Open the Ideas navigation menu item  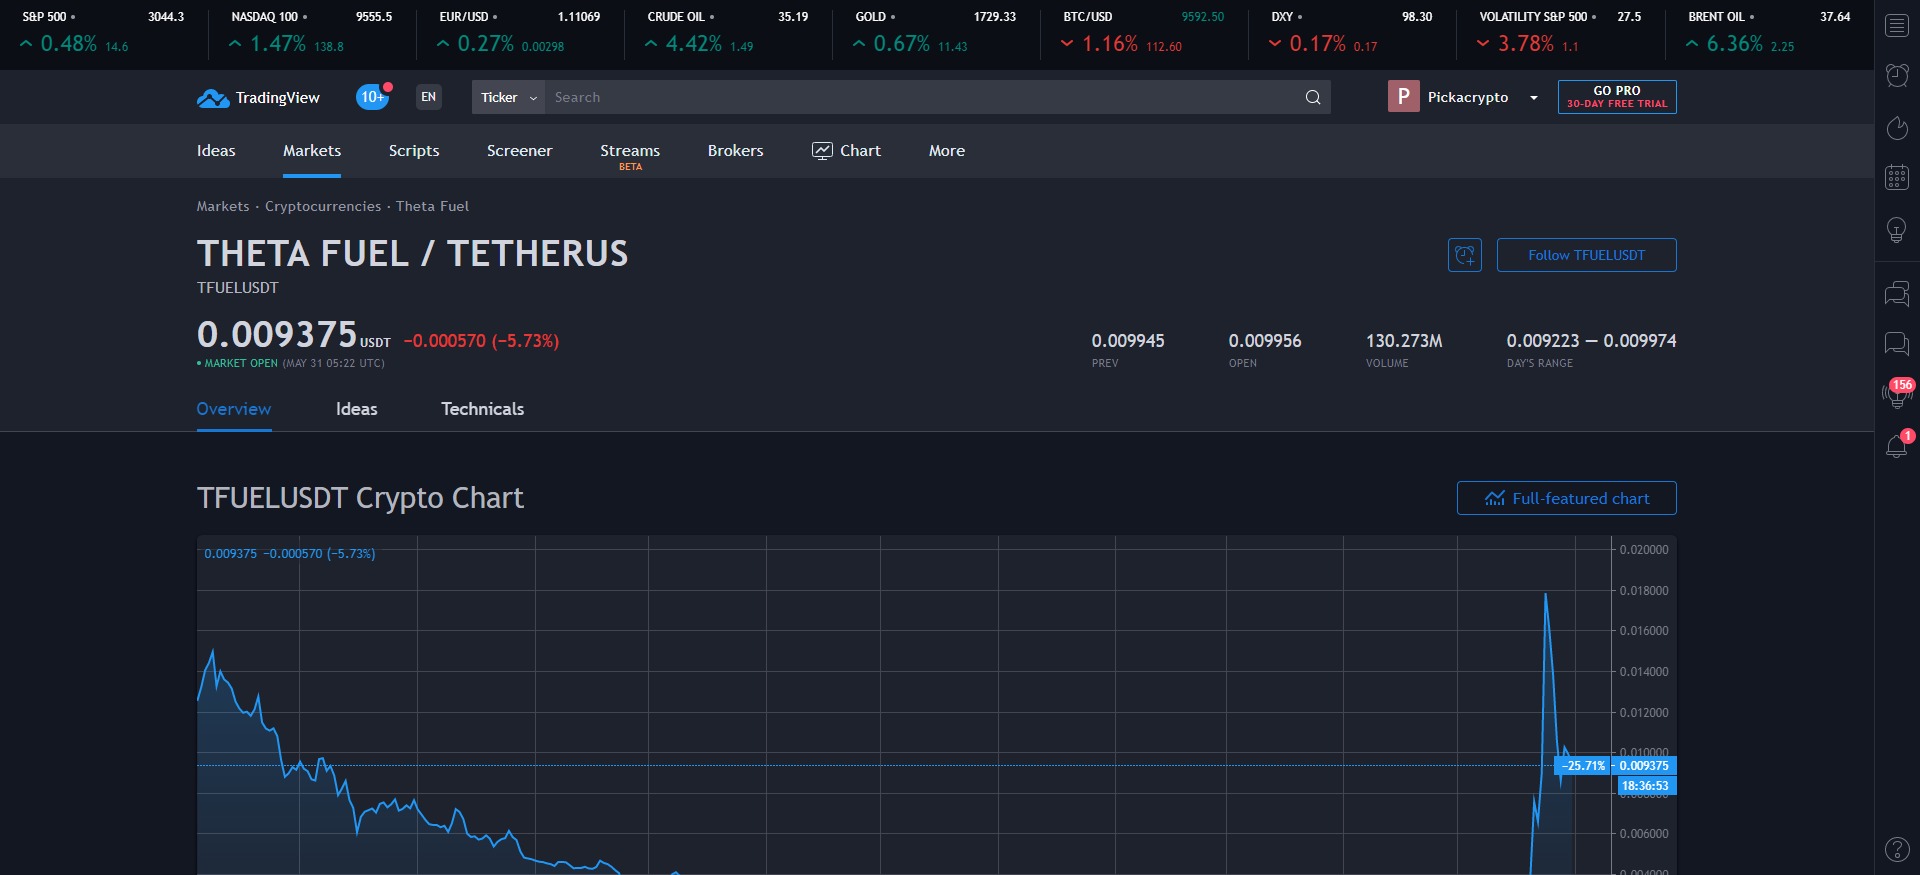(216, 151)
